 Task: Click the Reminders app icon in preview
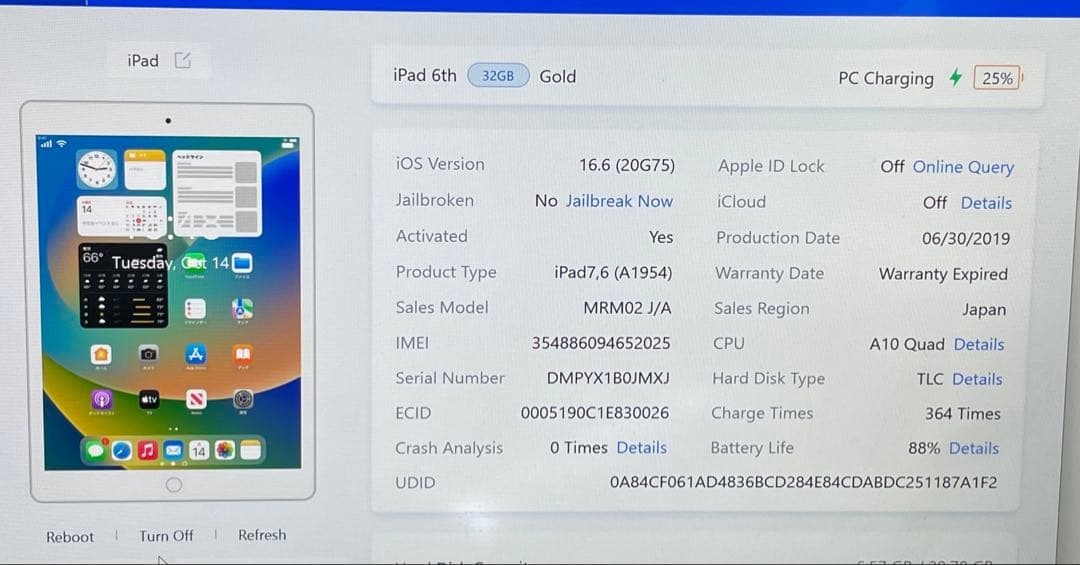click(195, 309)
